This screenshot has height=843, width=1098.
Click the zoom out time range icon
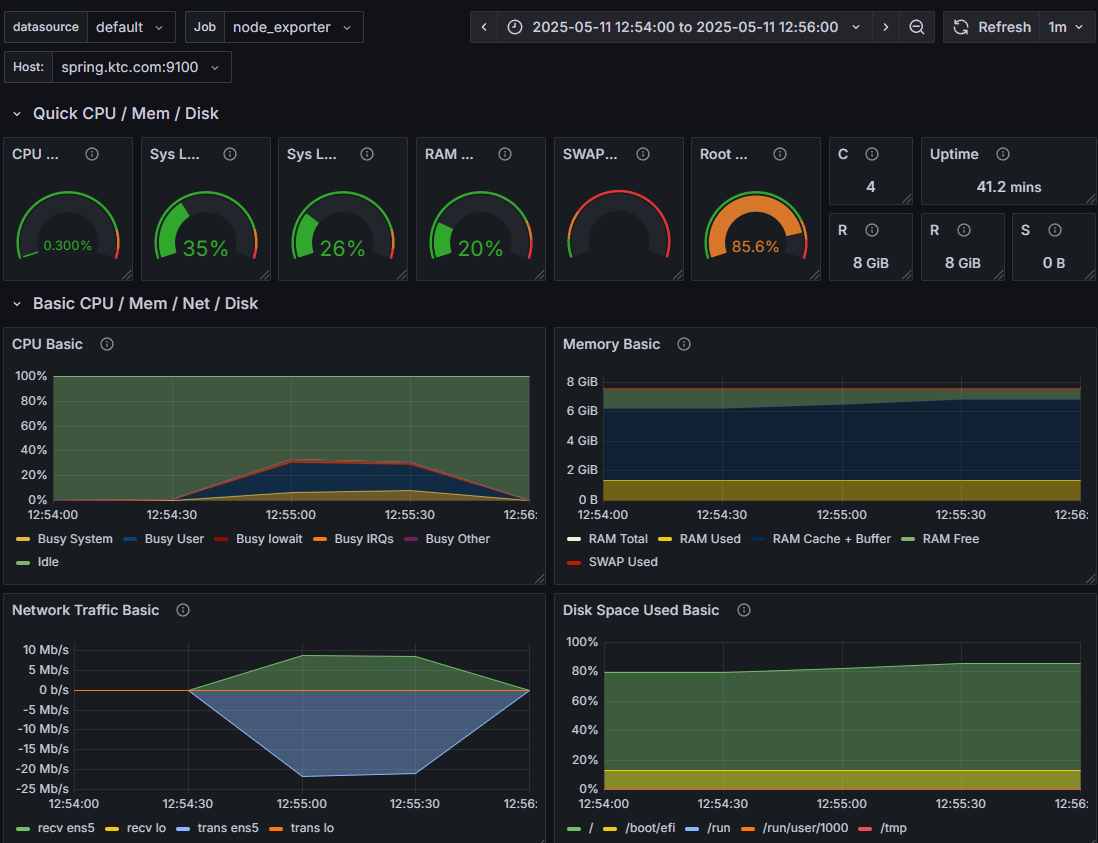click(x=916, y=27)
